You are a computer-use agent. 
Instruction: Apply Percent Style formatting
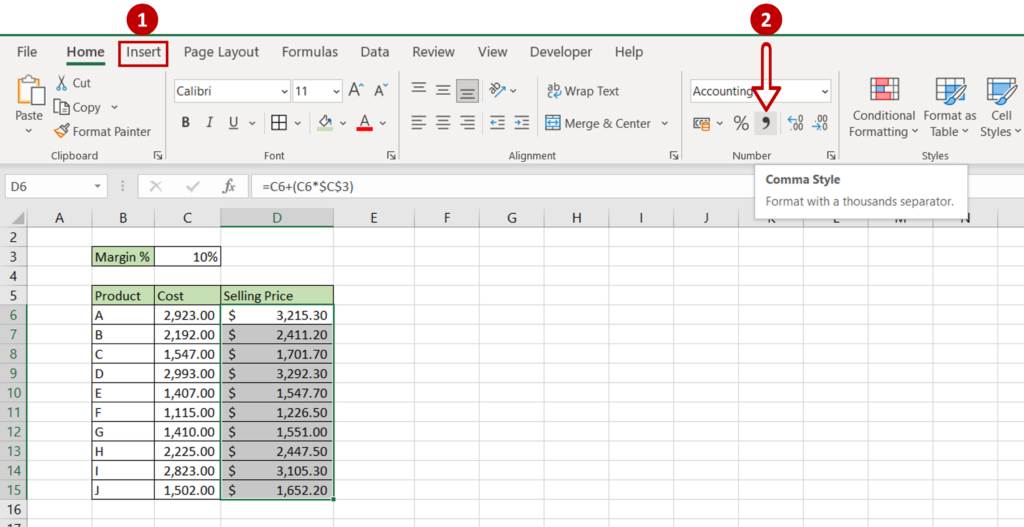pos(741,124)
